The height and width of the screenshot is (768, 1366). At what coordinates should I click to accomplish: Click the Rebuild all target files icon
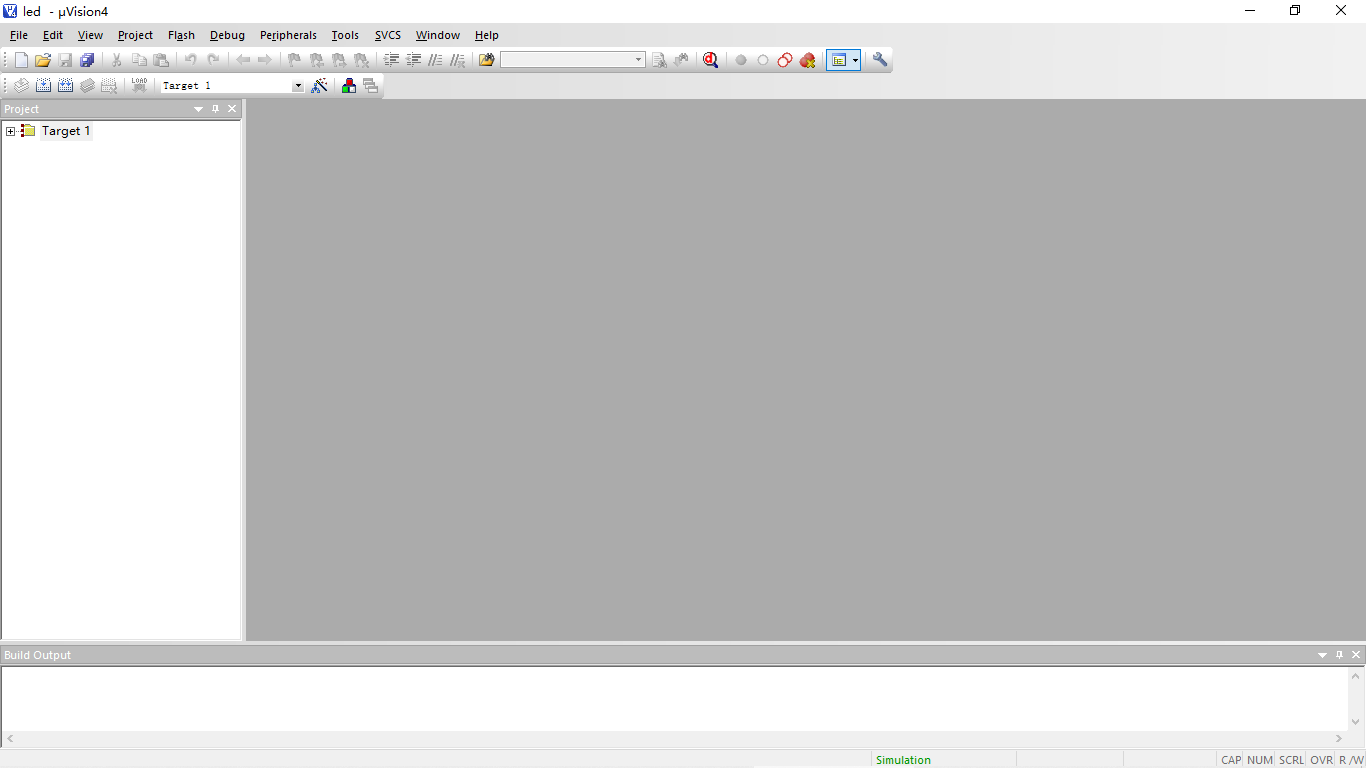coord(65,86)
